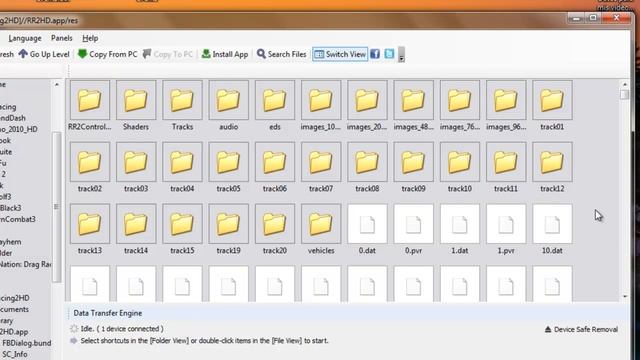Select the track12 folder

(x=552, y=162)
